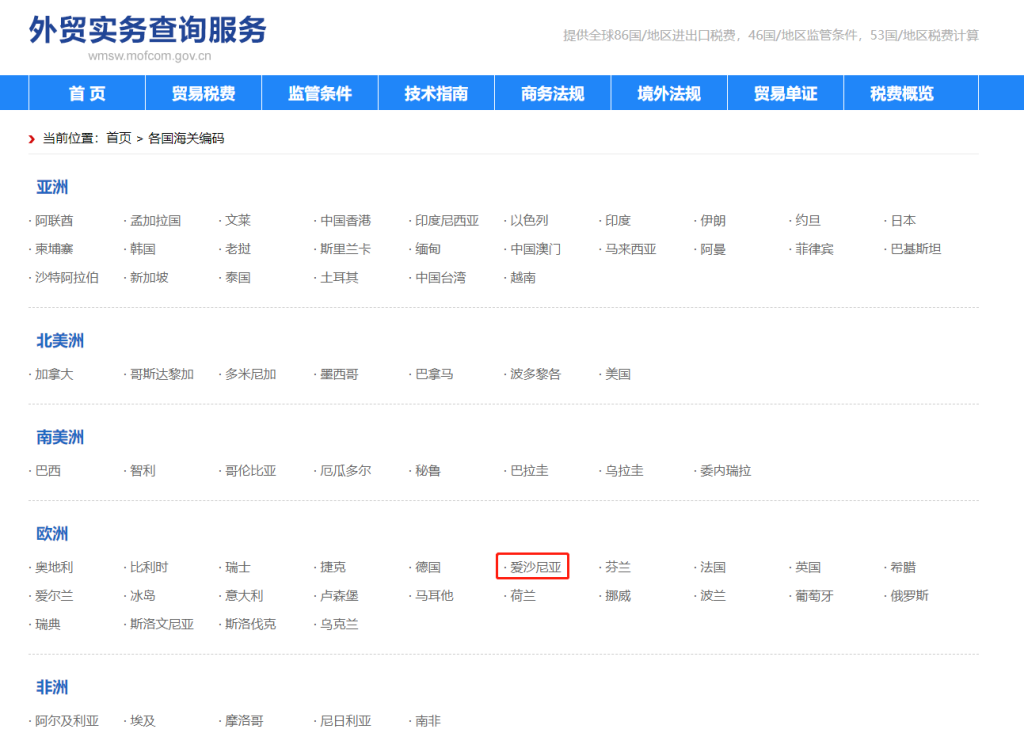This screenshot has width=1024, height=729.
Task: Open the 沙特阿拉伯 link
Action: (x=67, y=278)
